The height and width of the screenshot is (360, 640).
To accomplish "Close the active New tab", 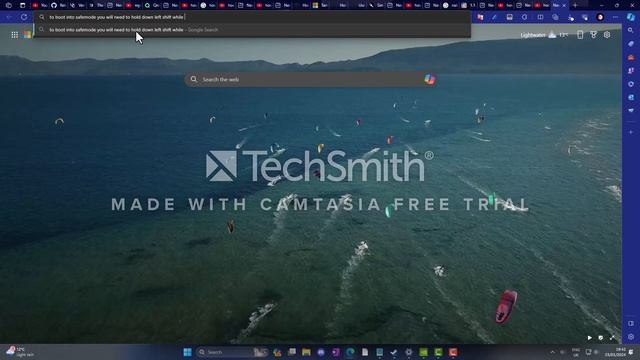I will [x=564, y=5].
